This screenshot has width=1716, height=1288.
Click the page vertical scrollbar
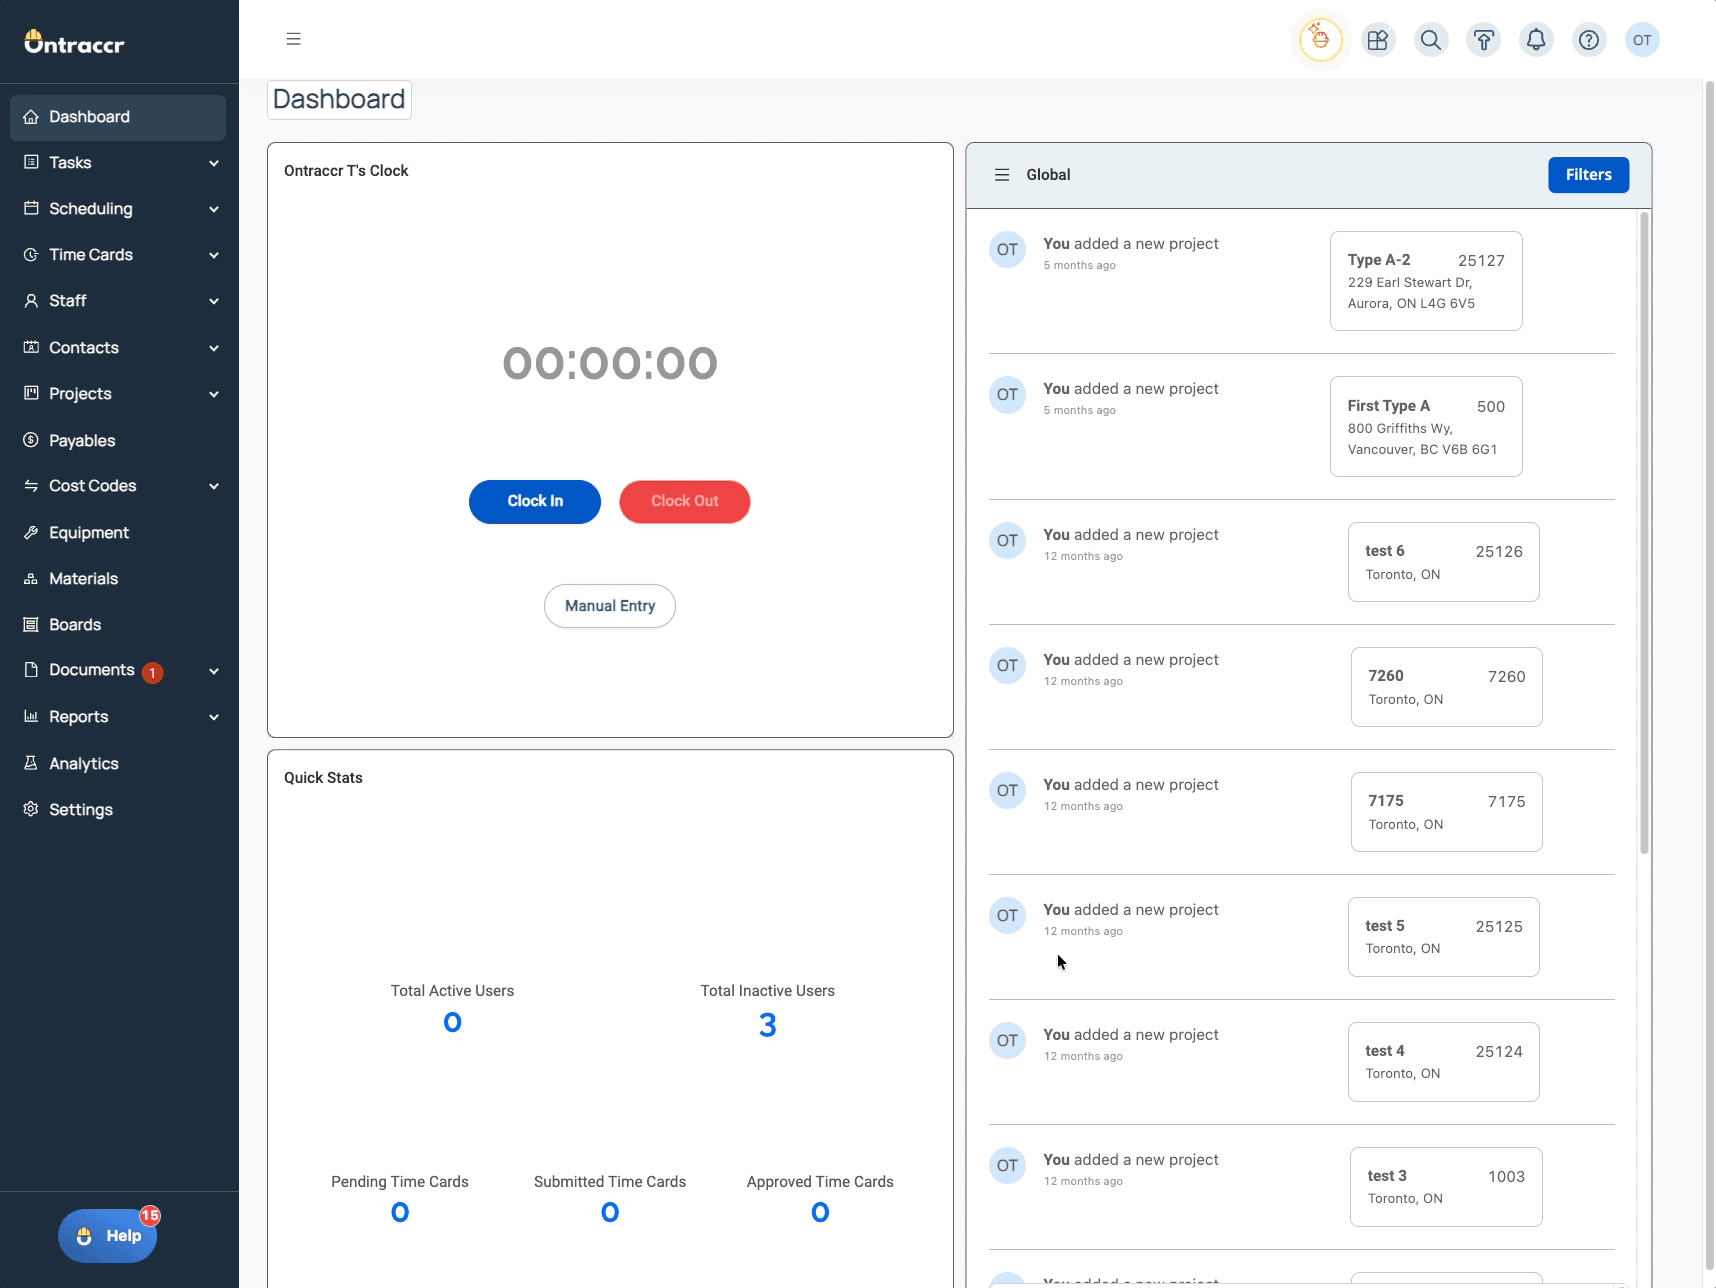[1709, 676]
